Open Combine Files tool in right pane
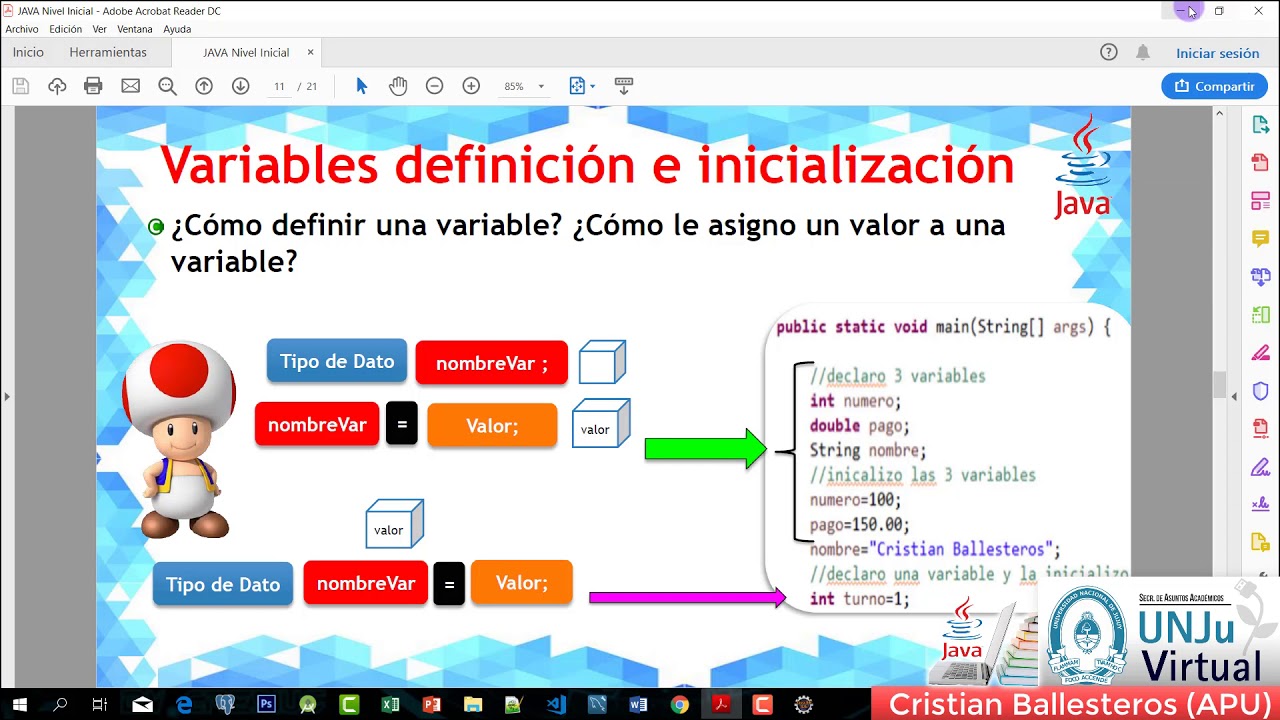 (x=1260, y=276)
